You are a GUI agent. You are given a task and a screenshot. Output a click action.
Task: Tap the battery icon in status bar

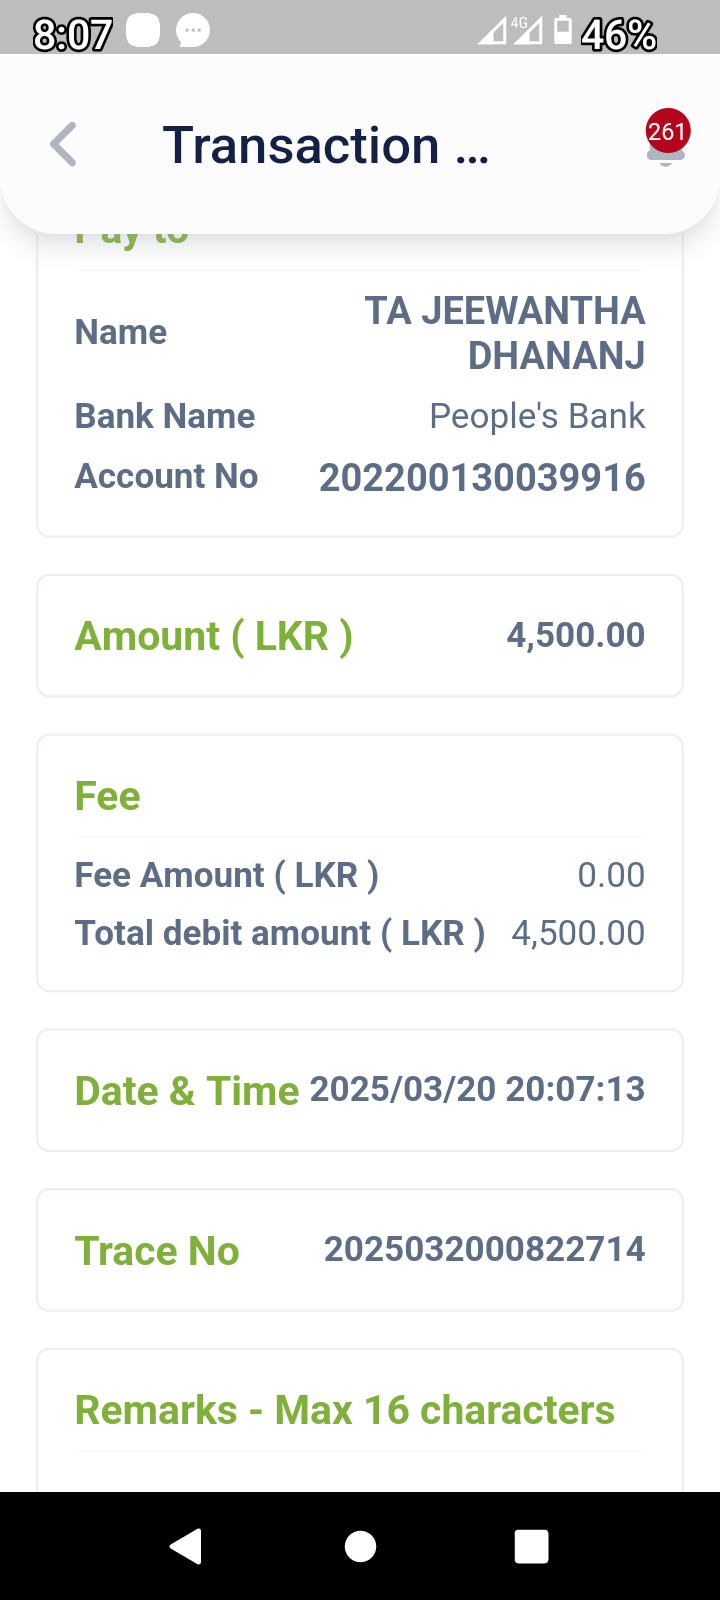pos(563,32)
